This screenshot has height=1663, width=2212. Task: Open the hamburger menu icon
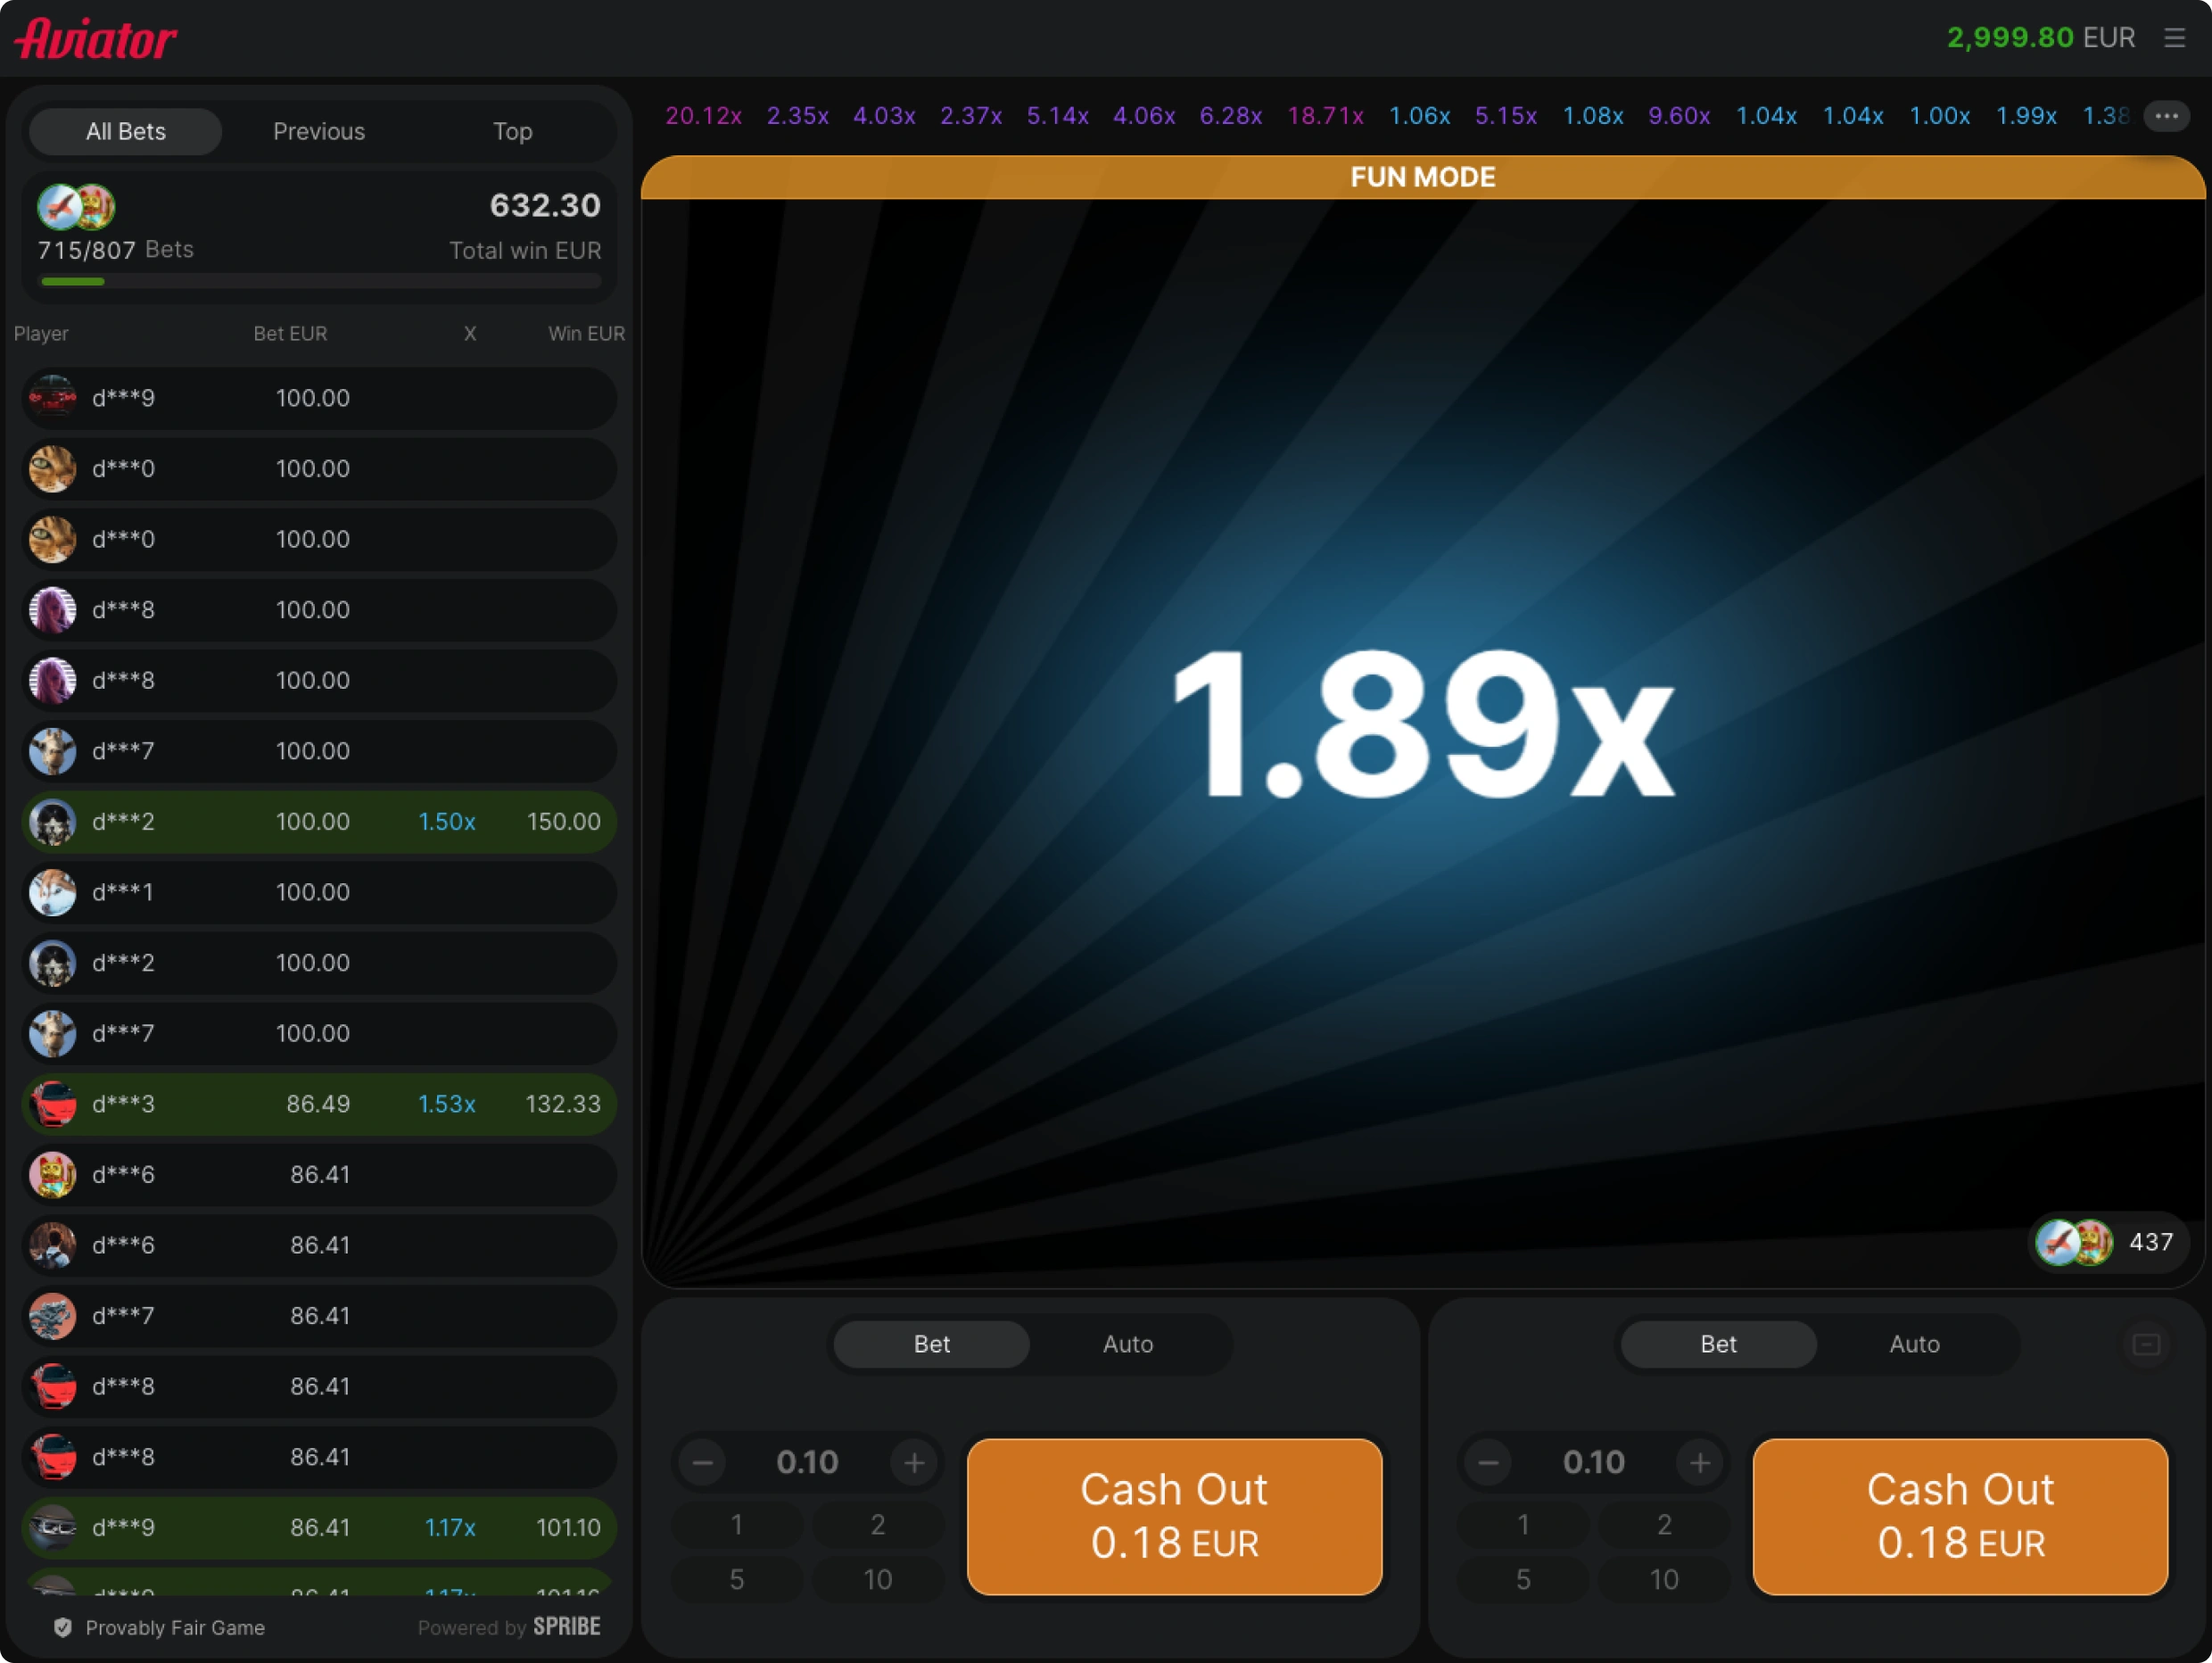[2174, 38]
